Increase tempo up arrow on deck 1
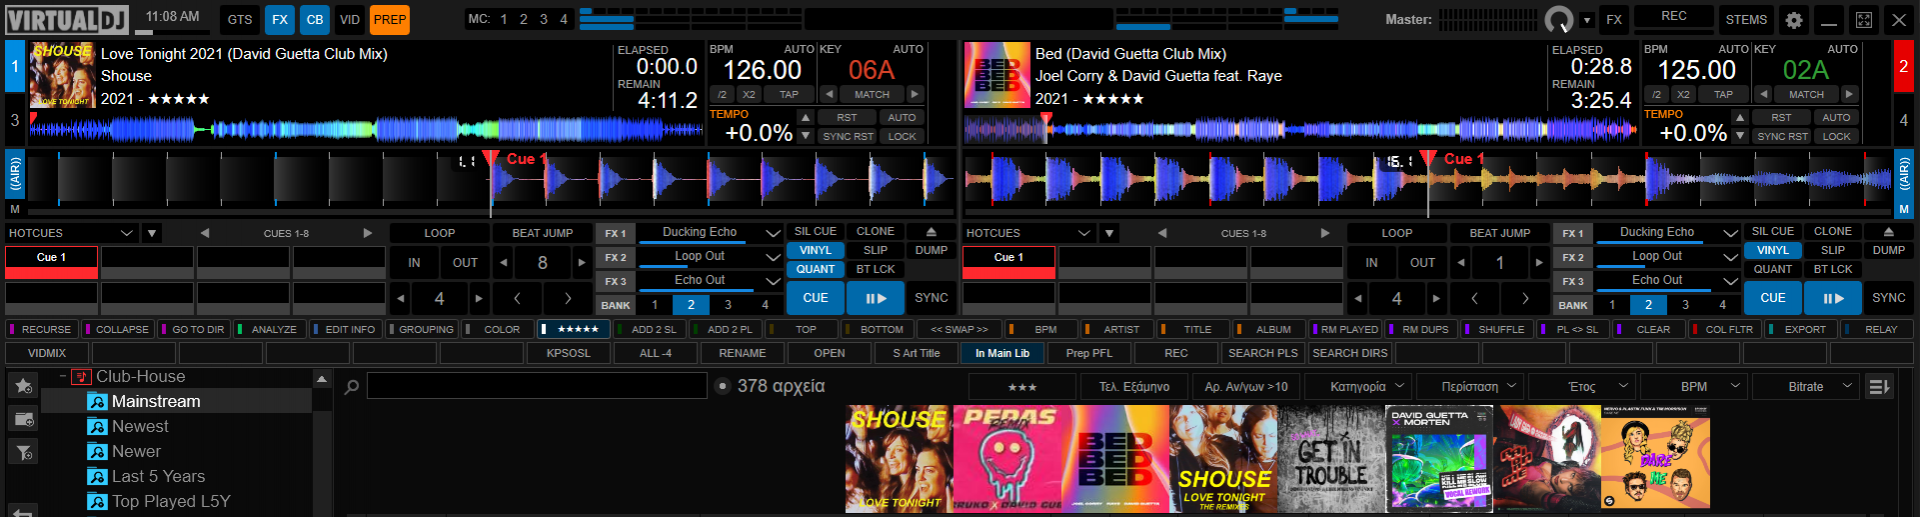This screenshot has width=1920, height=517. pyautogui.click(x=806, y=117)
